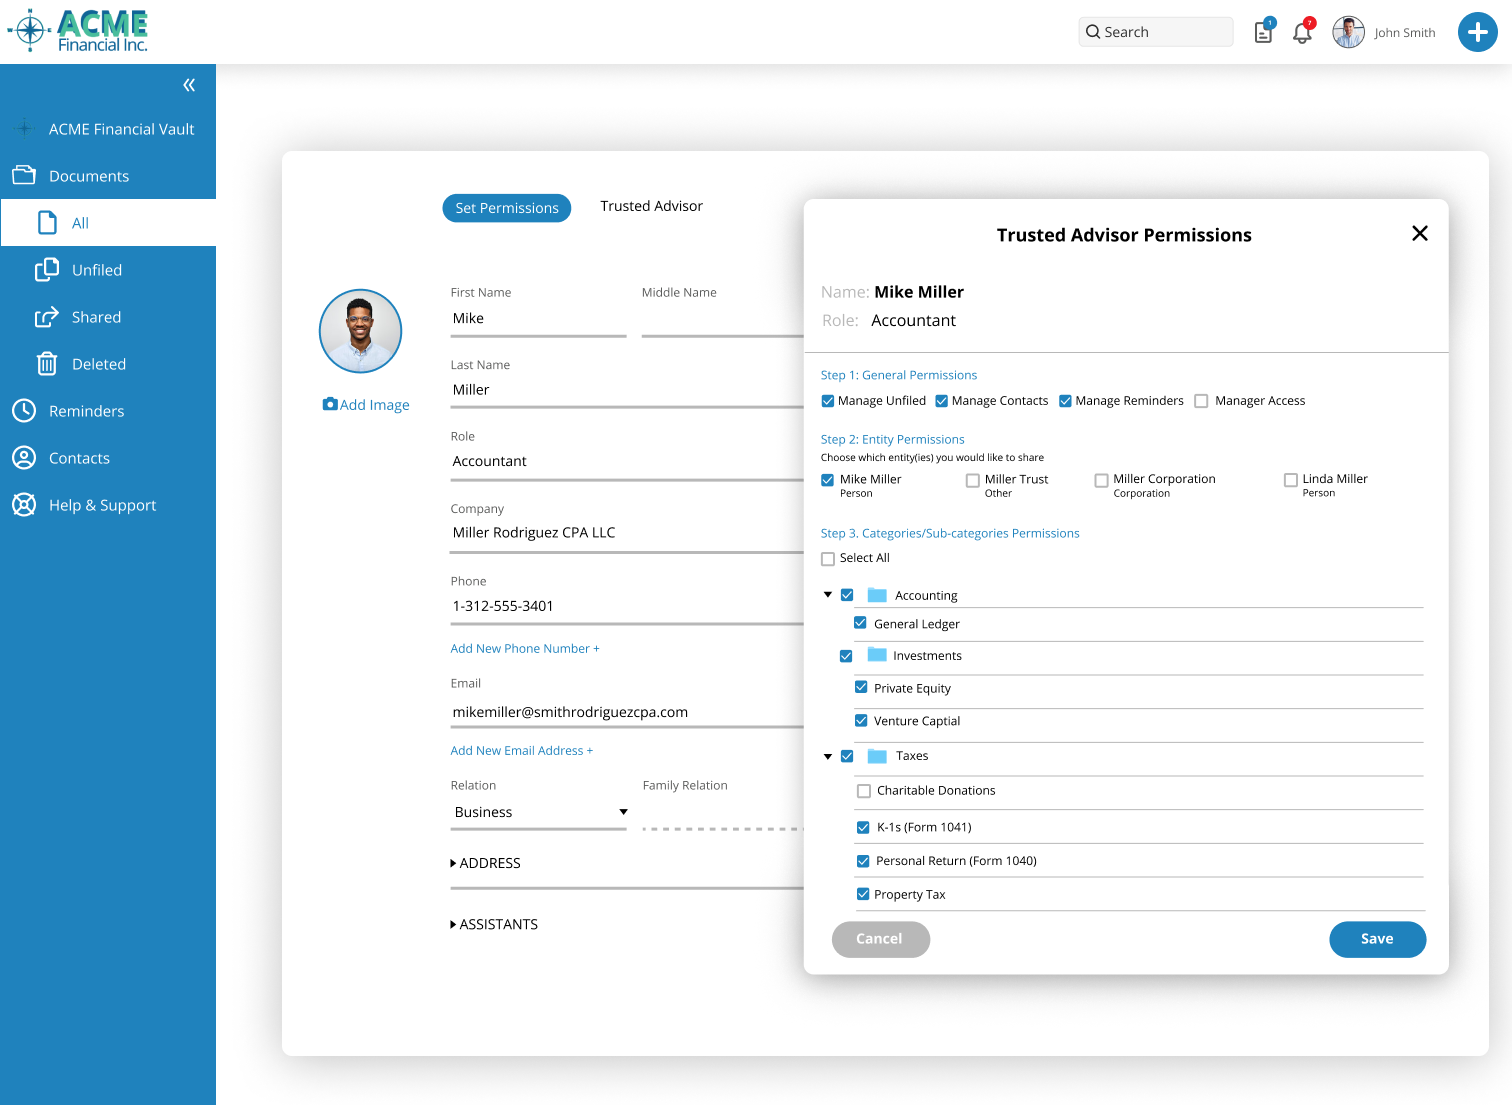Open Help & Support from the sidebar

25,505
